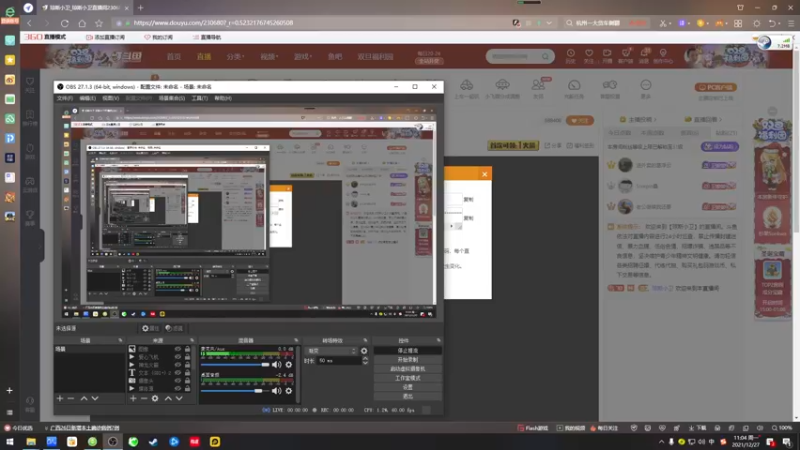Screen dimensions: 800x450
Task: Toggle lock on 摄像头 source
Action: pyautogui.click(x=187, y=381)
